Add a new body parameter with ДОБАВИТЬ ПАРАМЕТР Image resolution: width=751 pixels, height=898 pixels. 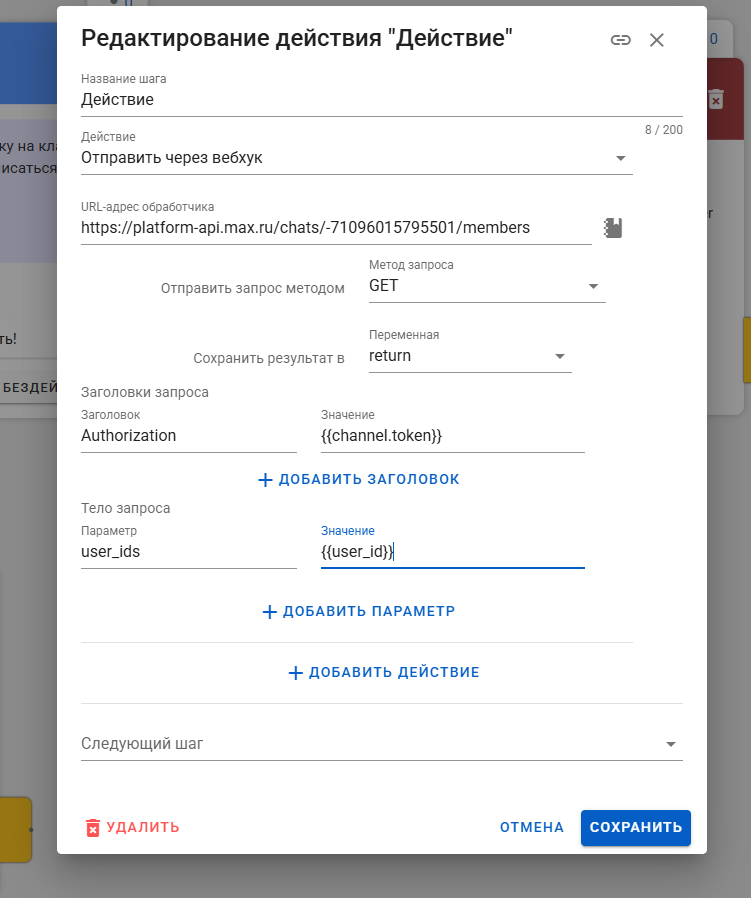coord(358,611)
